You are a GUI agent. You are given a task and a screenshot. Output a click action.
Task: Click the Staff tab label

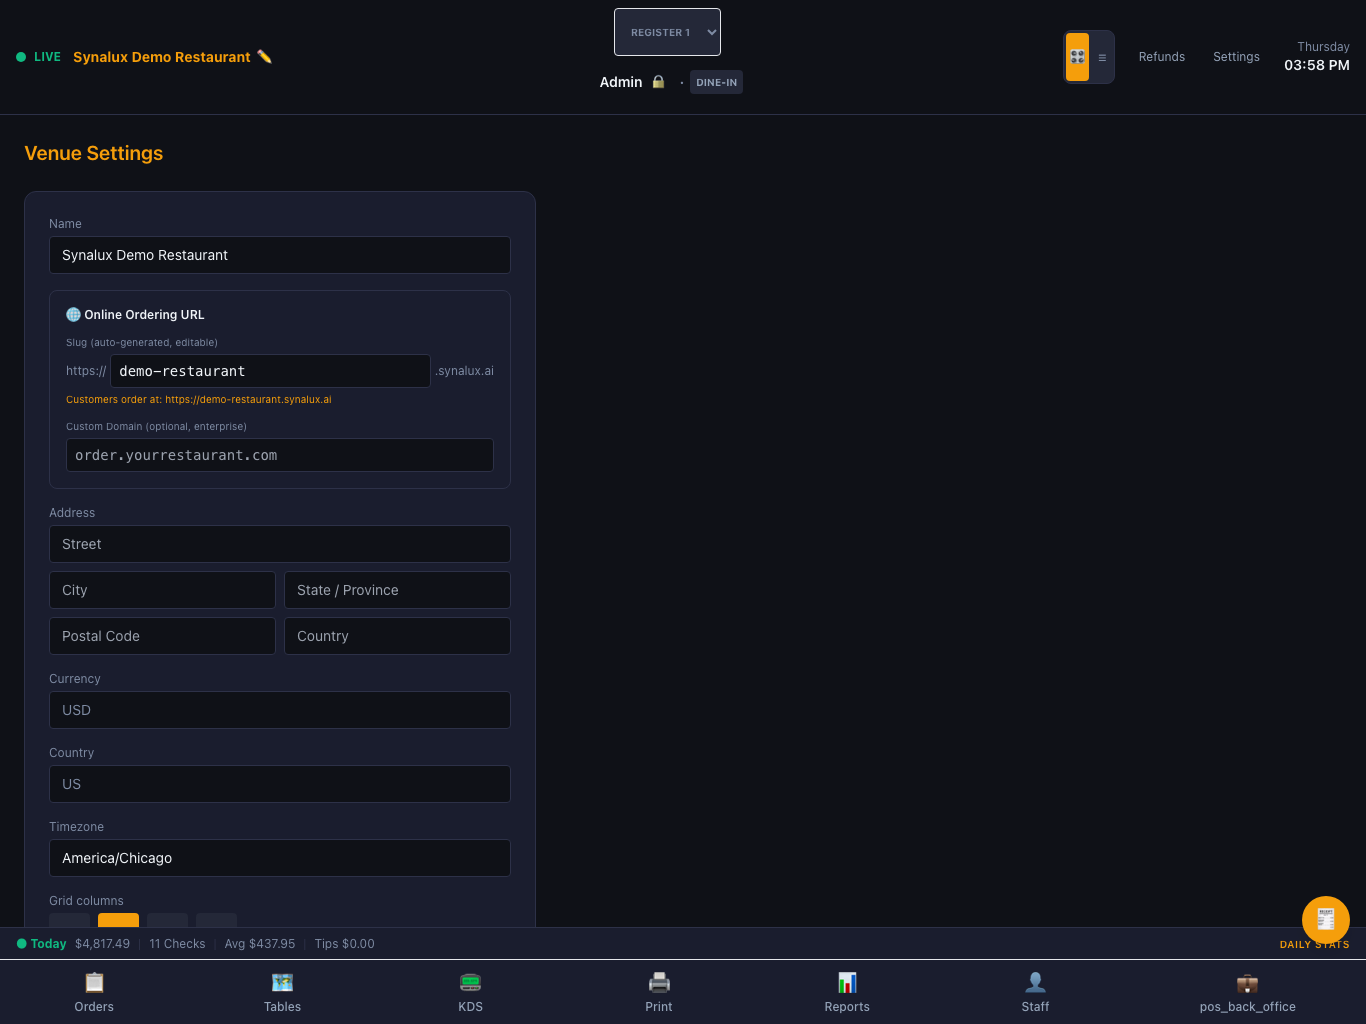(x=1035, y=1007)
